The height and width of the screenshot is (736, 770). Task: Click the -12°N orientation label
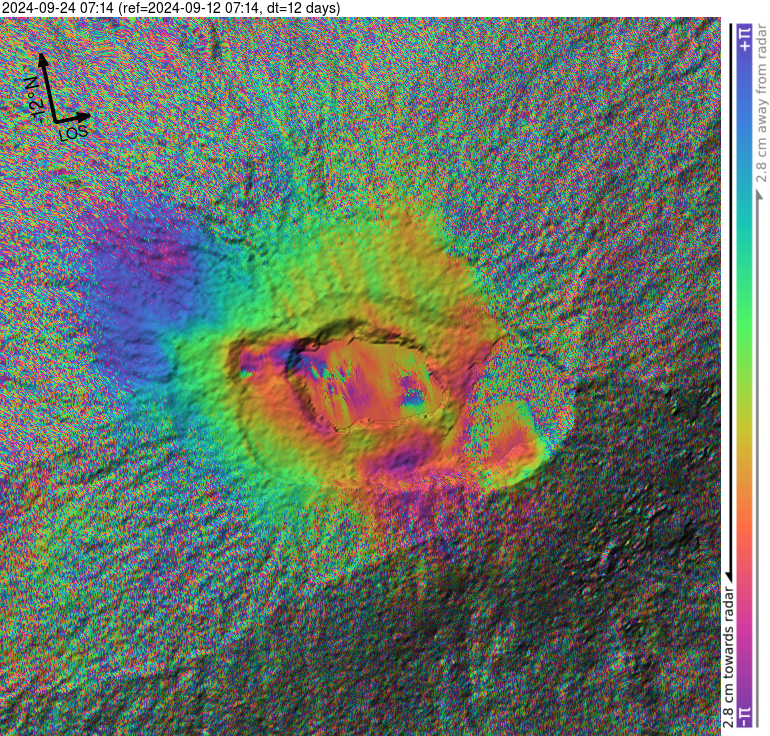34,100
